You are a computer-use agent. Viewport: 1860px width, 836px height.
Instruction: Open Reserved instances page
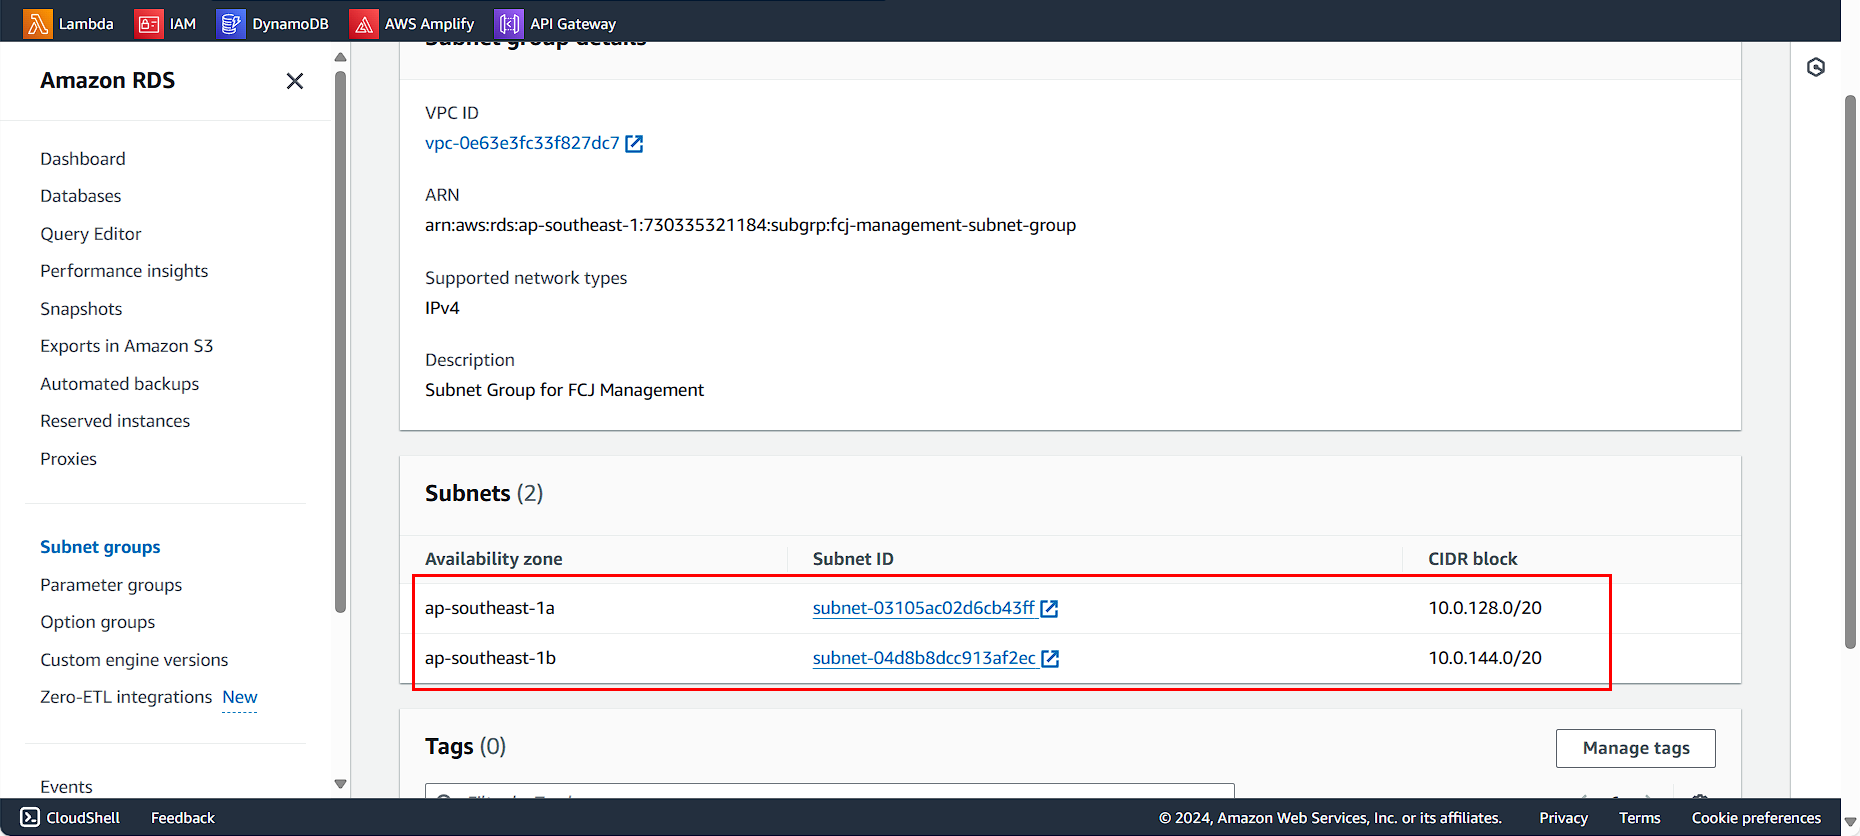point(115,421)
